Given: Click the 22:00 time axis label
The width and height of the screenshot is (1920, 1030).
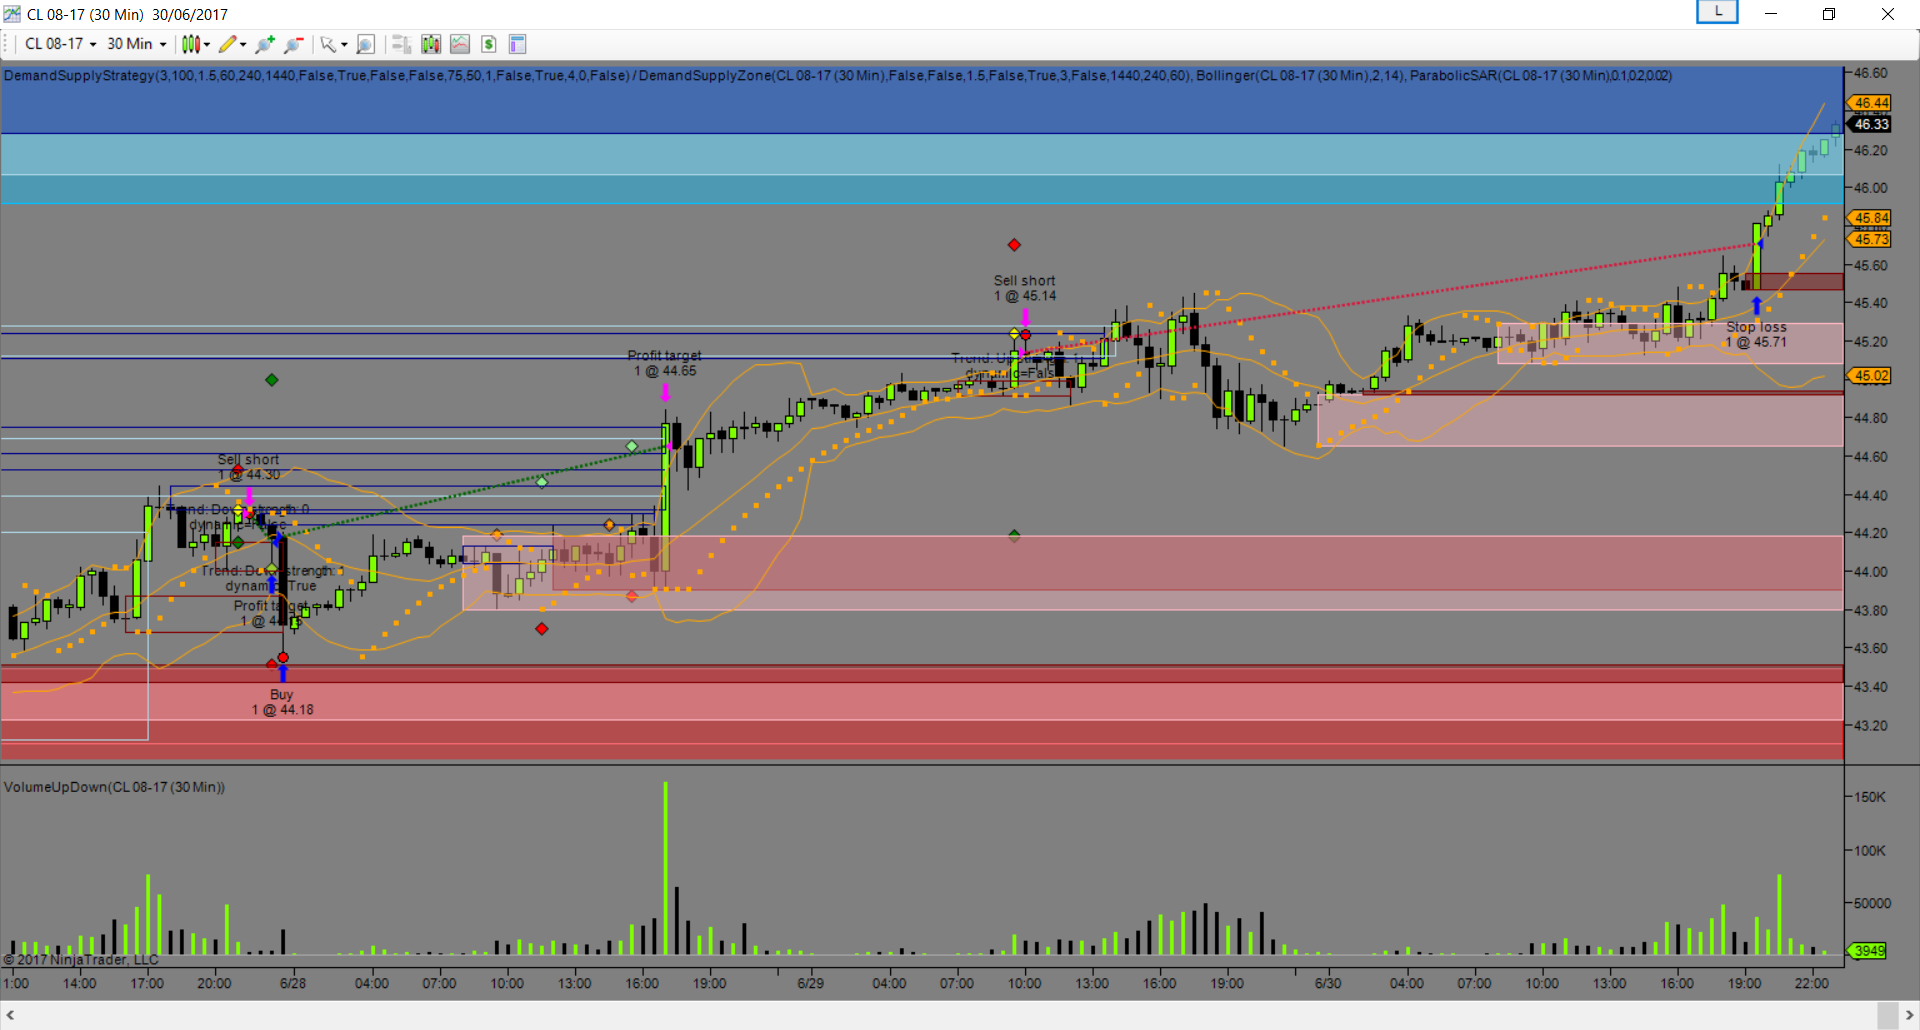Looking at the screenshot, I should pyautogui.click(x=1812, y=983).
